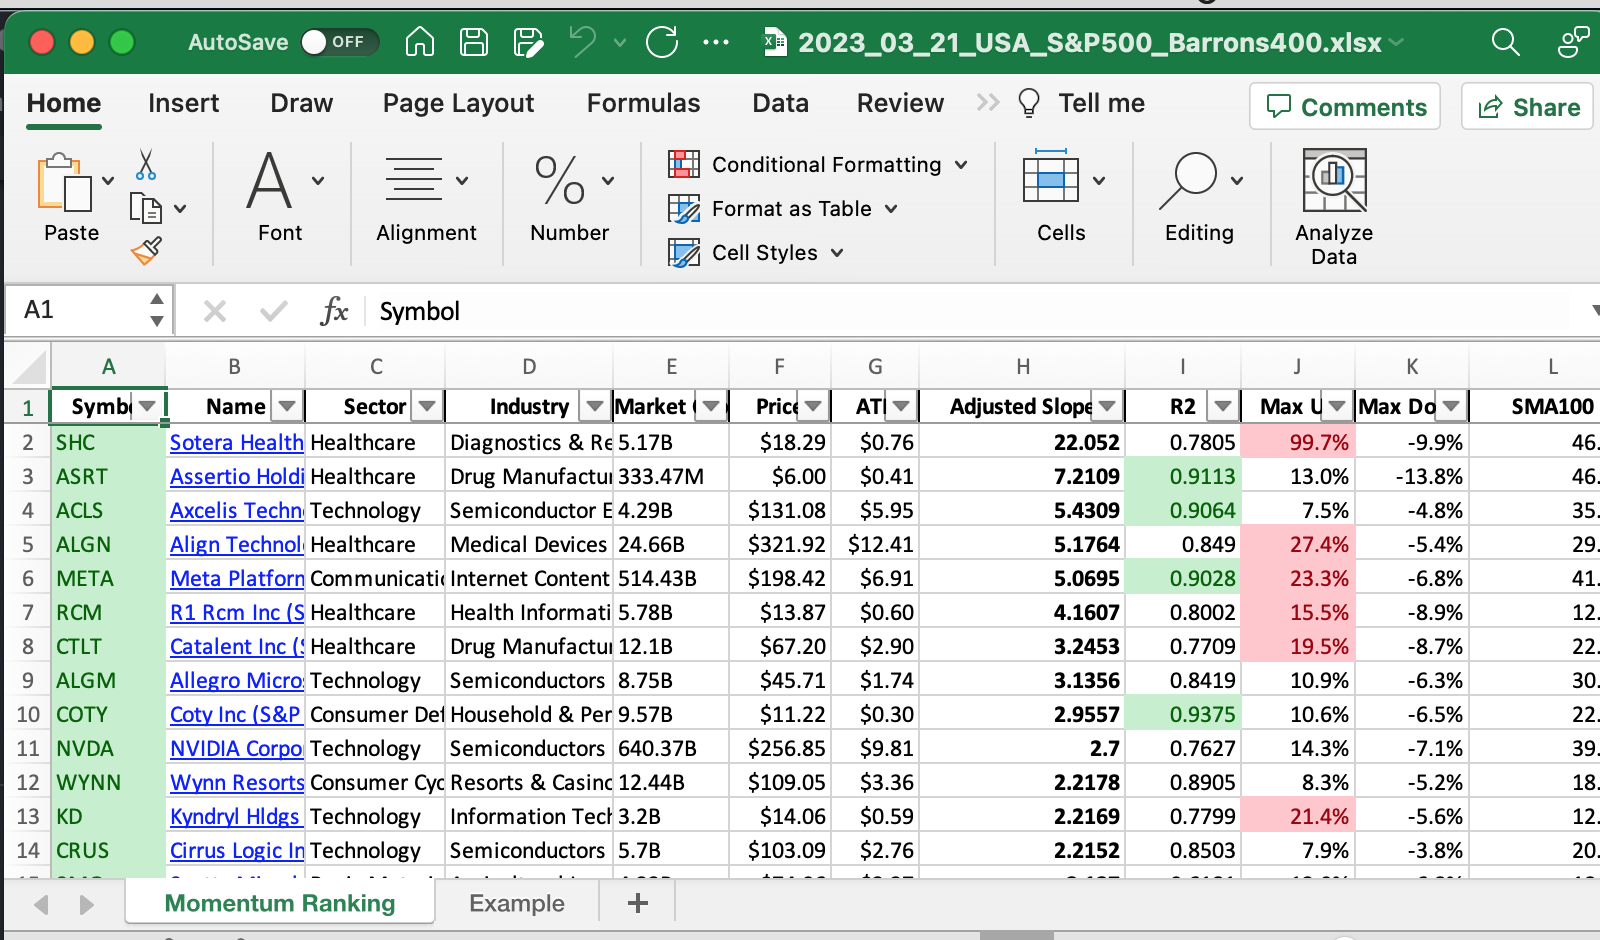Switch to the Formulas ribbon tab
Screen dimensions: 1600x940
pyautogui.click(x=643, y=103)
